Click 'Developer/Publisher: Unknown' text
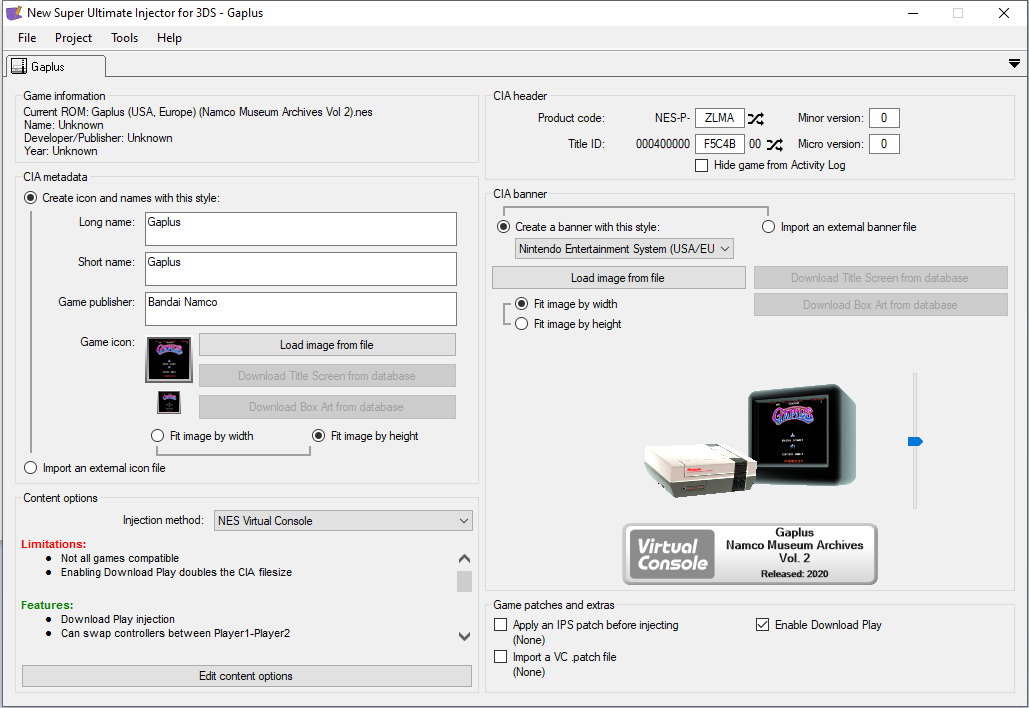1029x708 pixels. pyautogui.click(x=98, y=138)
